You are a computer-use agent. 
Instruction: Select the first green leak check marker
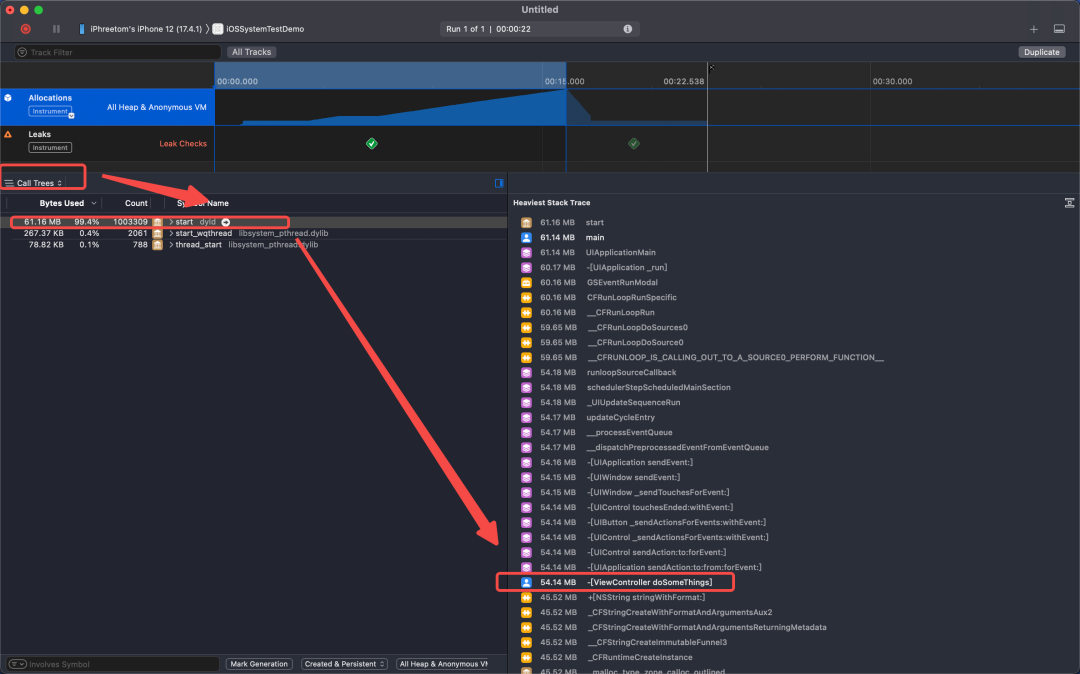click(372, 143)
